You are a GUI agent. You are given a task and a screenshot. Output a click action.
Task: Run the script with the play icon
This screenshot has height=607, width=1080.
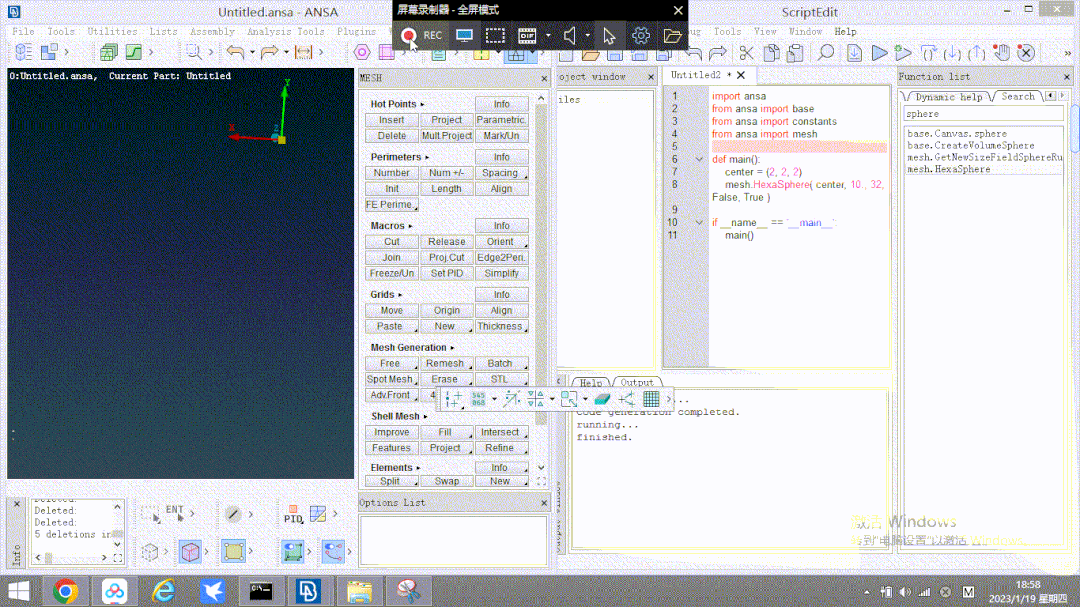tap(879, 53)
